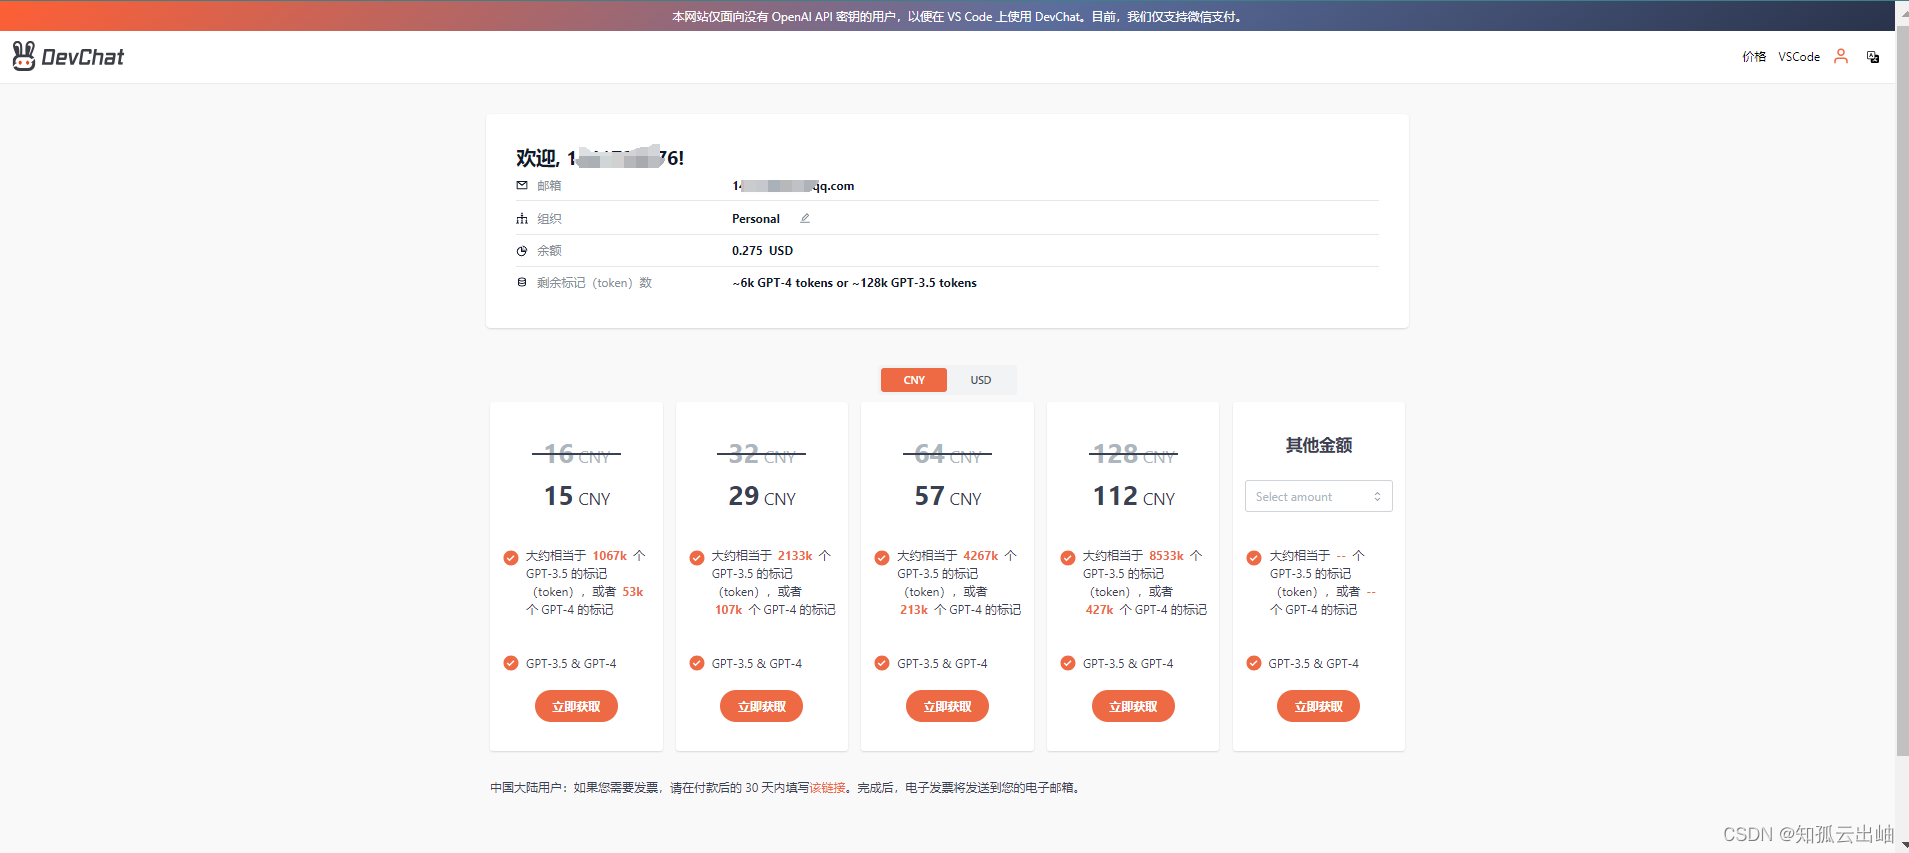Click DevChat brand name in header

click(x=83, y=58)
